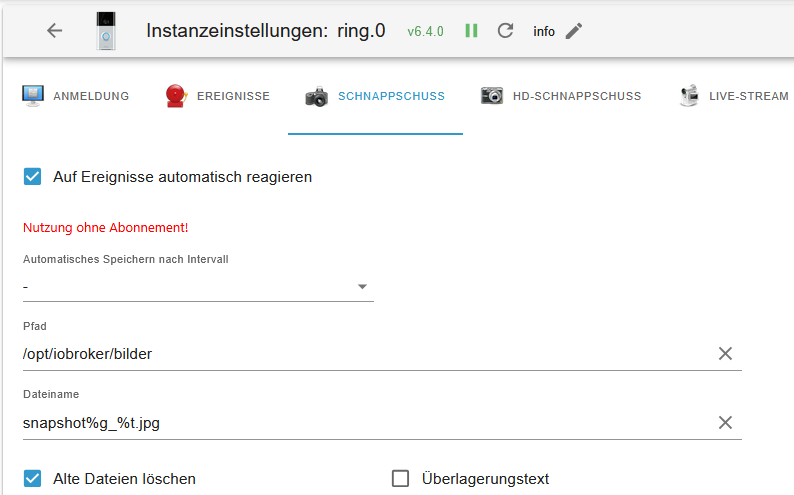Toggle Auf Ereignisse automatisch reagieren checkbox
The image size is (794, 495).
click(x=32, y=177)
